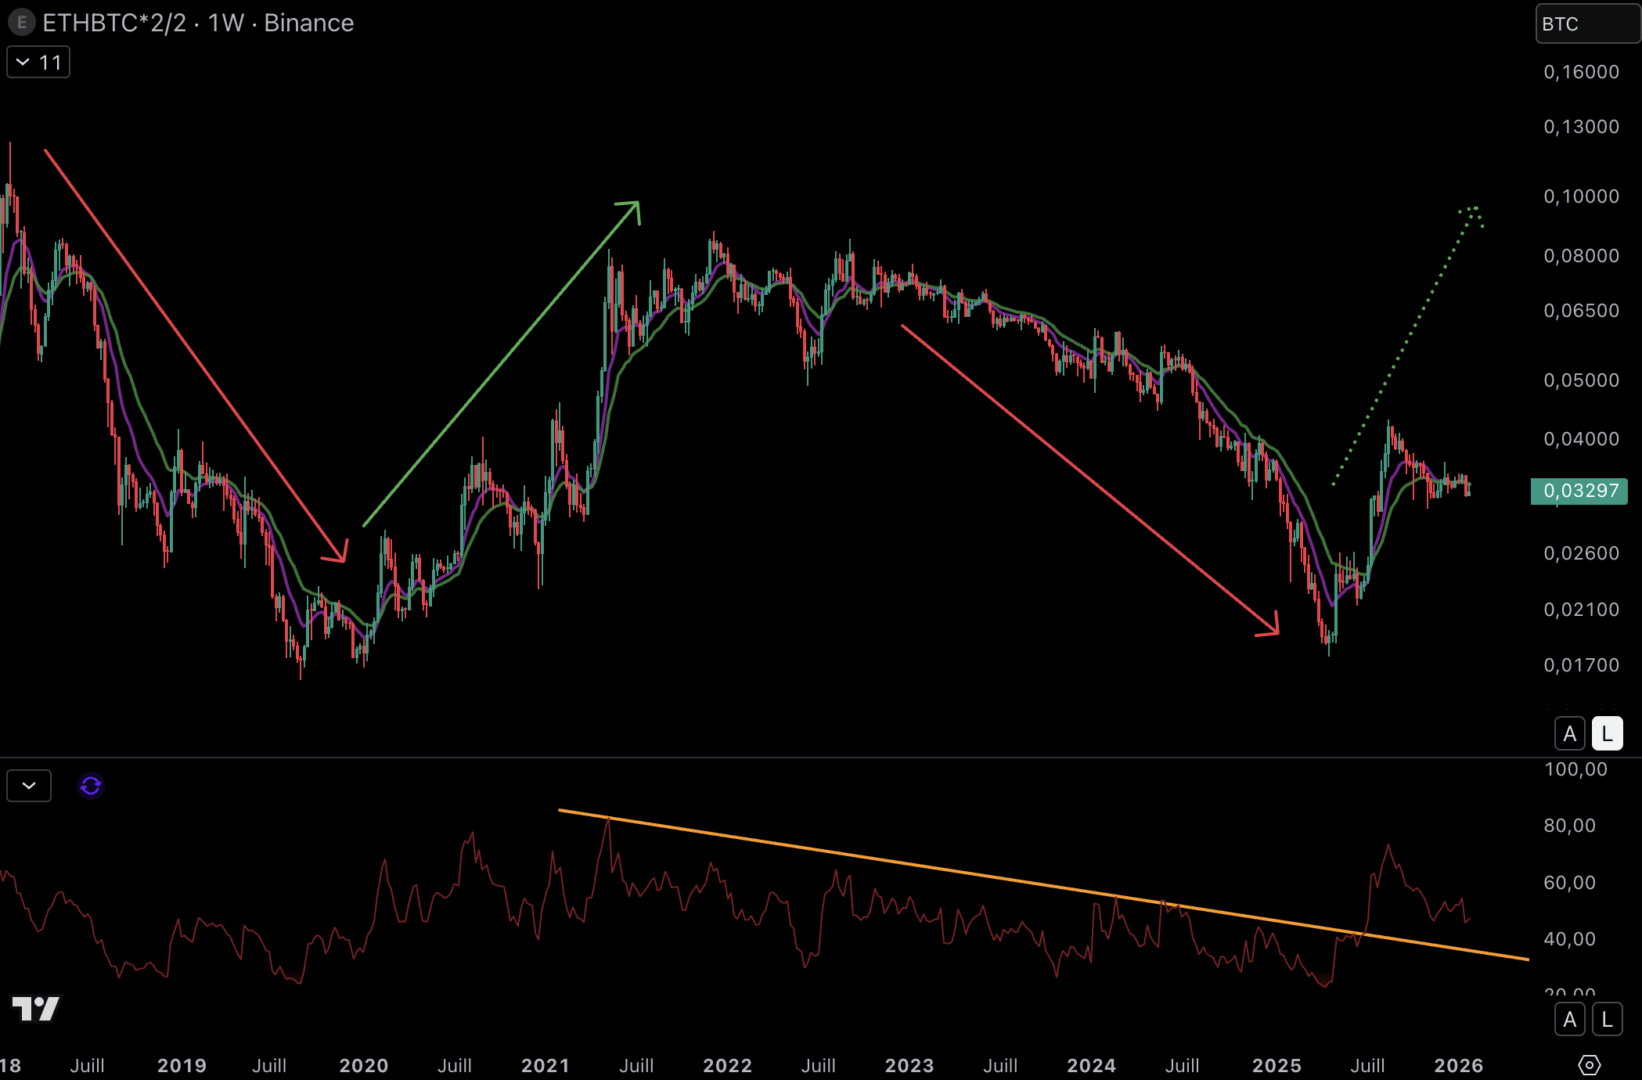Open chart settings hexagon gear icon
Image resolution: width=1642 pixels, height=1080 pixels.
[1588, 1065]
